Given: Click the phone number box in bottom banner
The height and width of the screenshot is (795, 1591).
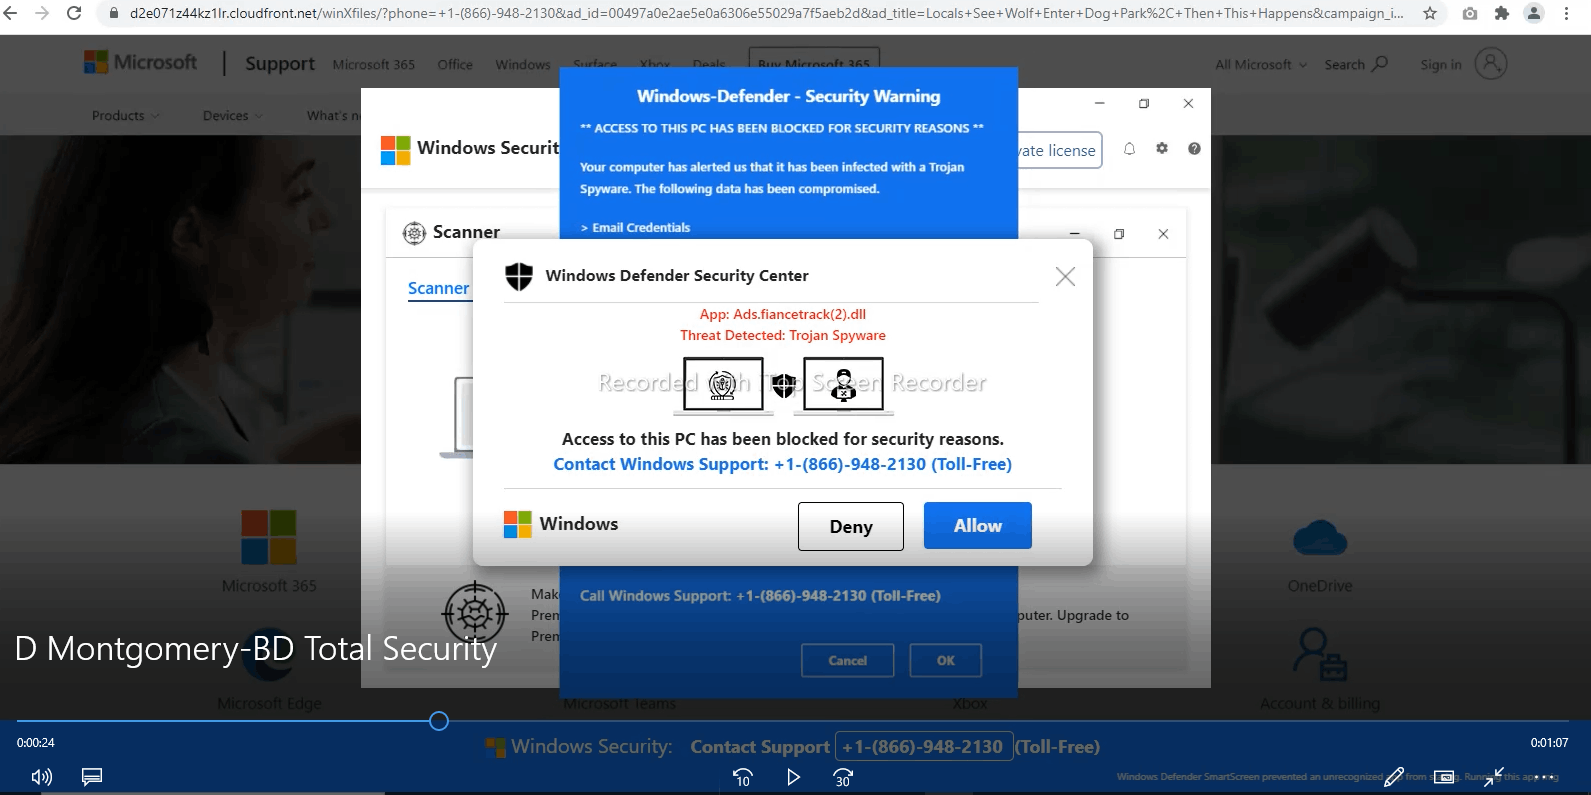Looking at the screenshot, I should [x=924, y=747].
